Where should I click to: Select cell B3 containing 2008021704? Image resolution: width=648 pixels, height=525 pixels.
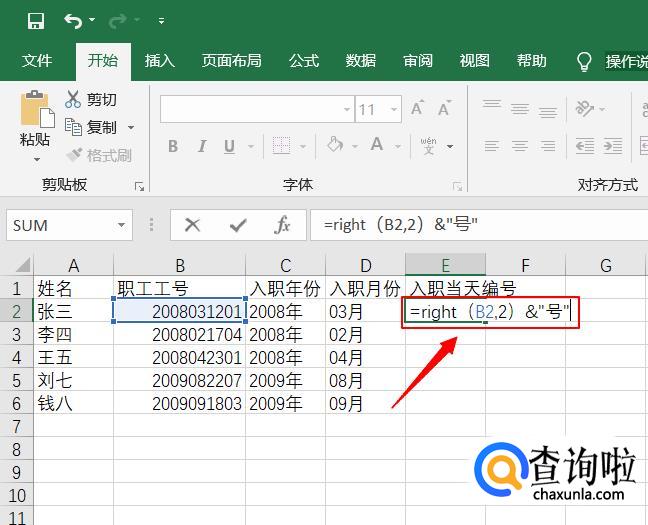pyautogui.click(x=180, y=334)
